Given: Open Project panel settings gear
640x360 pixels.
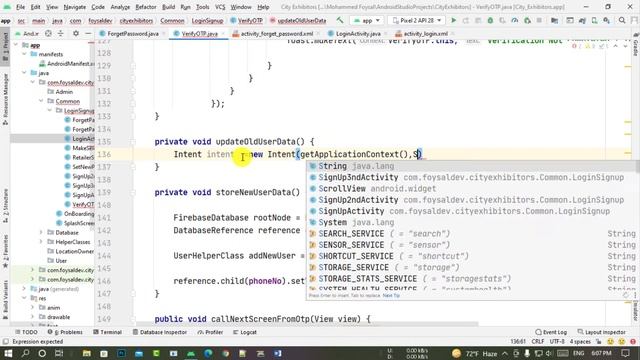Looking at the screenshot, I should [x=76, y=33].
